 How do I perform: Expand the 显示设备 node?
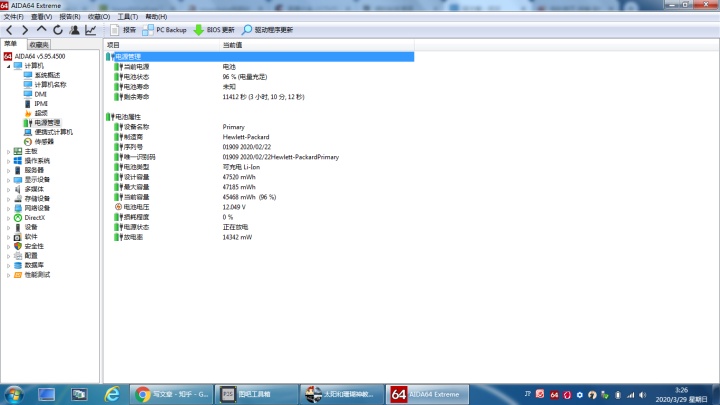pyautogui.click(x=8, y=180)
